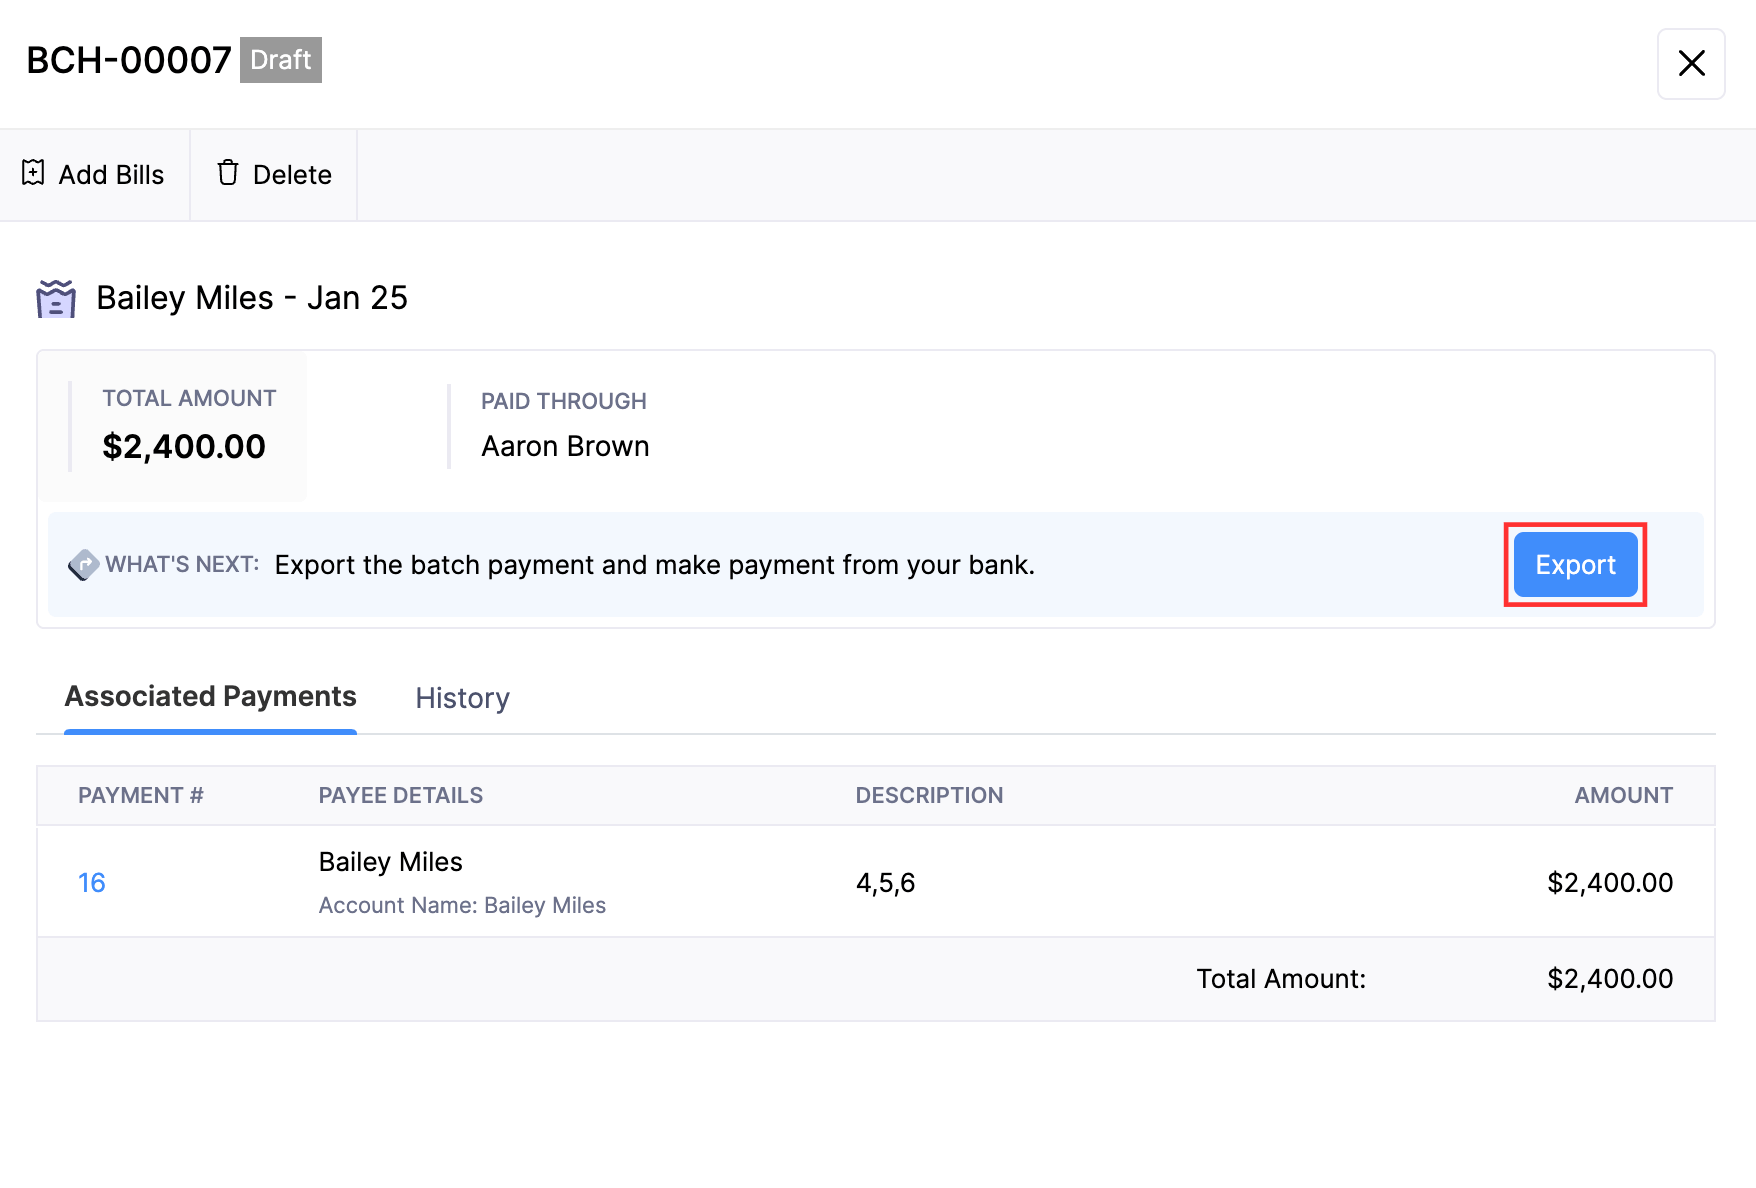Click the Payment # column header
This screenshot has width=1756, height=1188.
[x=141, y=796]
